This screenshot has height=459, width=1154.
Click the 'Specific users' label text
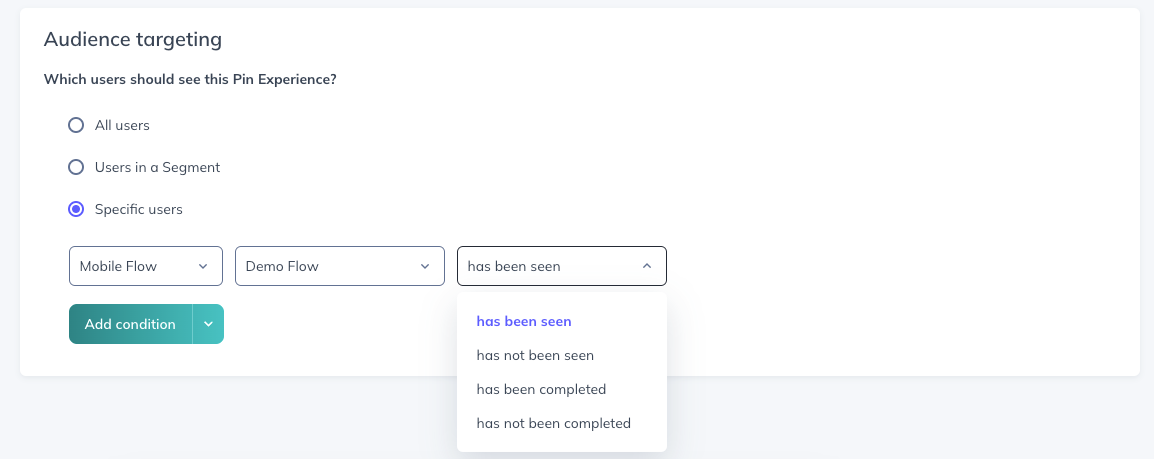138,209
